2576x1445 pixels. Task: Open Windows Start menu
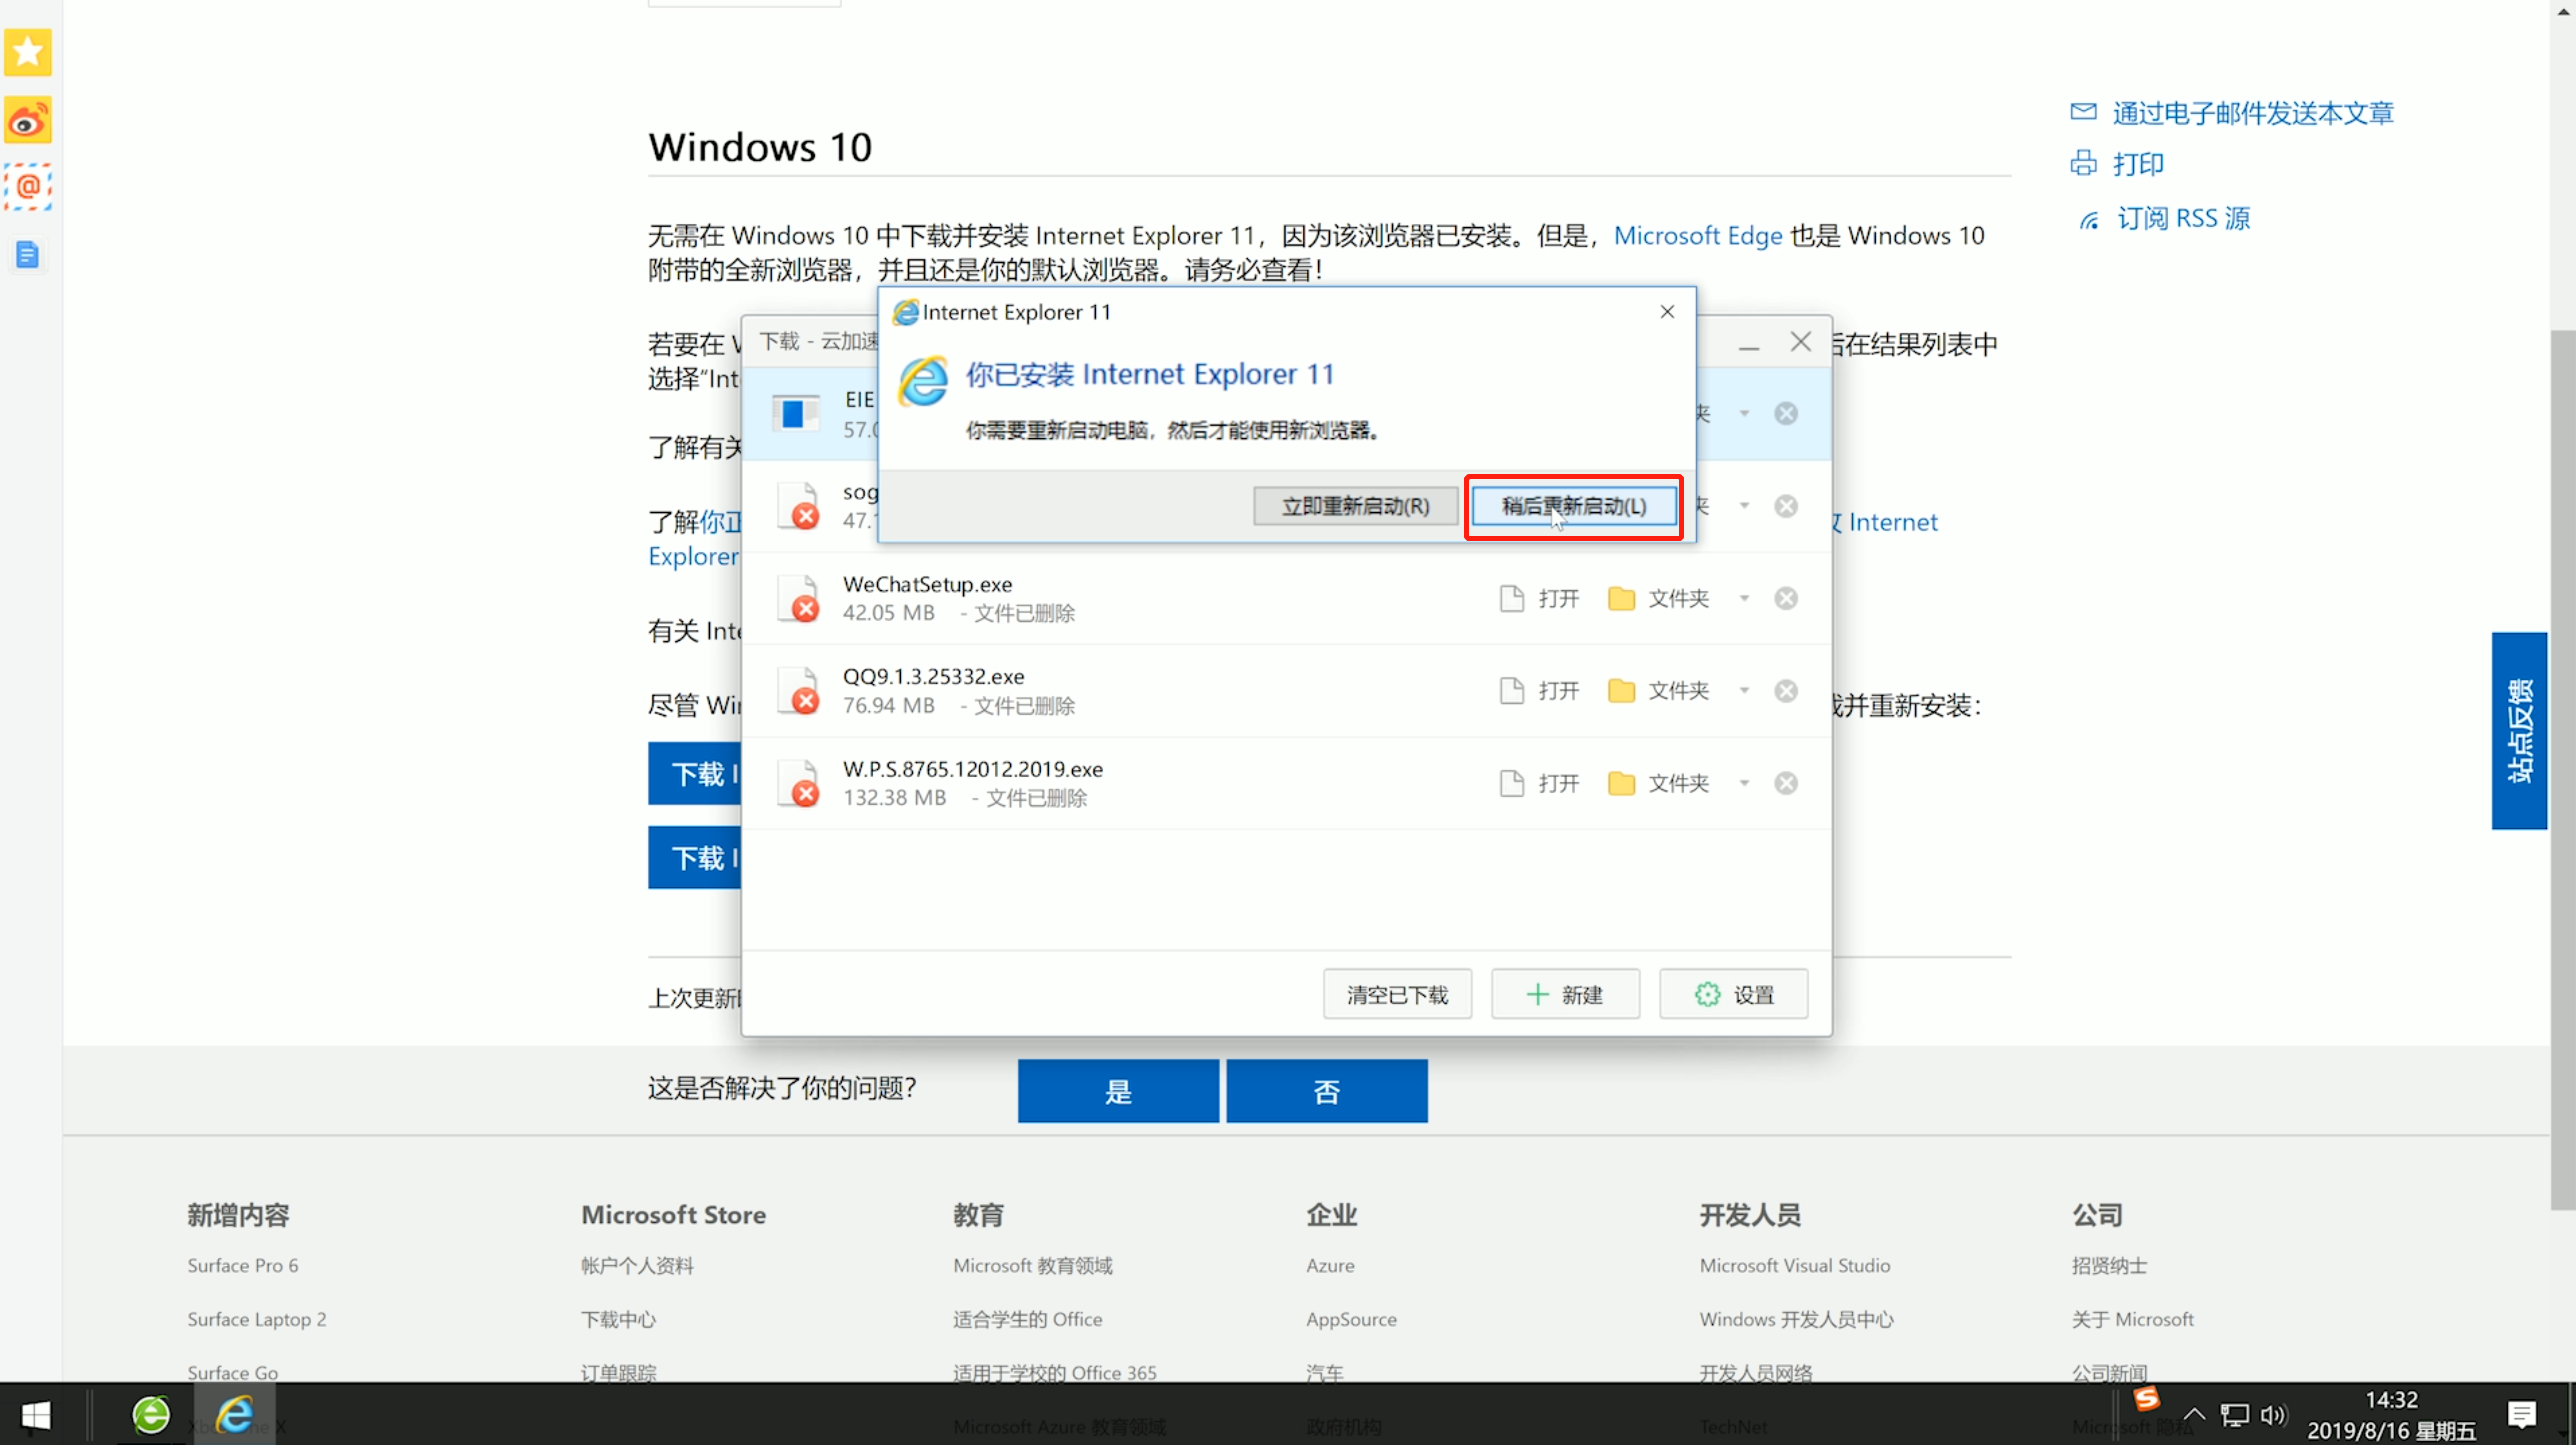pyautogui.click(x=36, y=1415)
